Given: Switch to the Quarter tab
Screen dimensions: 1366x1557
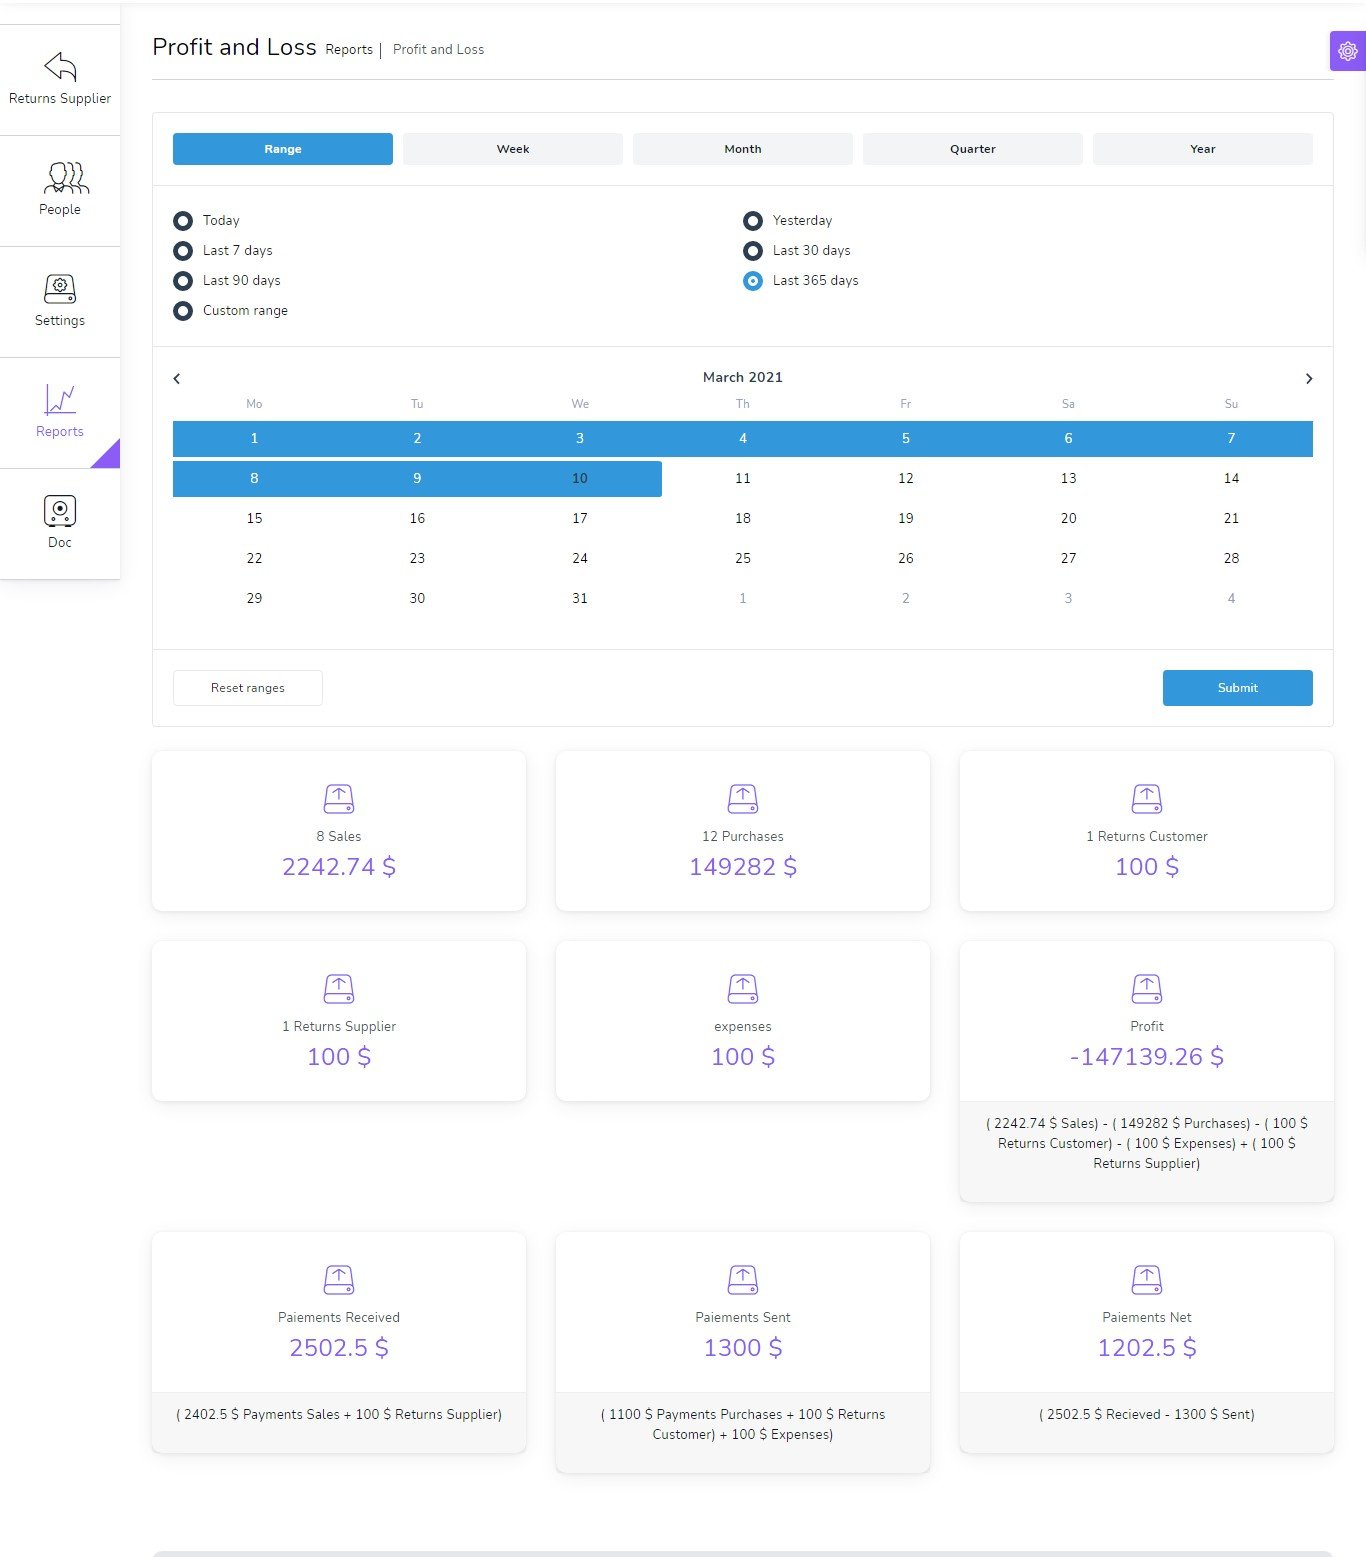Looking at the screenshot, I should pos(972,149).
